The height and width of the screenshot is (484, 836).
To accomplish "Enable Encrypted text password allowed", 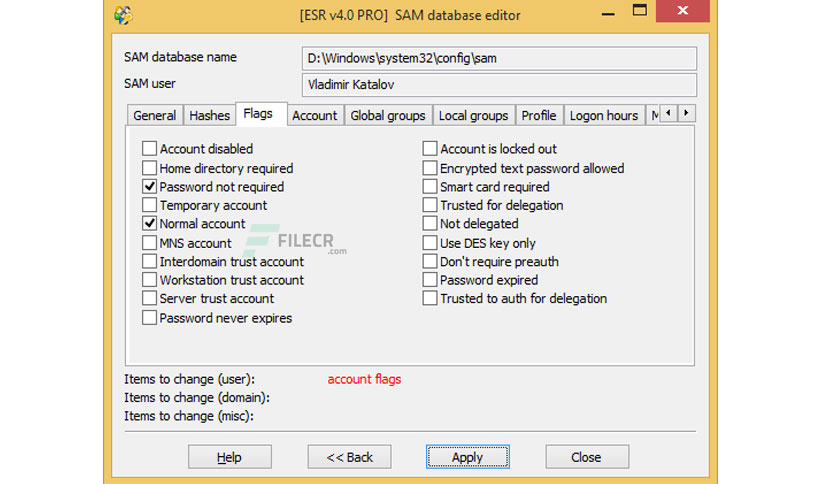I will point(430,168).
